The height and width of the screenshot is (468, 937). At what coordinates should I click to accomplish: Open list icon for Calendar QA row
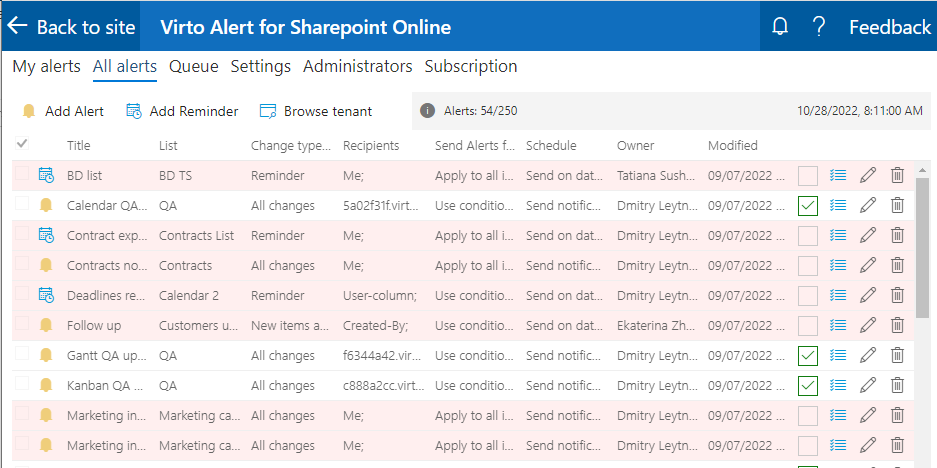(x=838, y=205)
